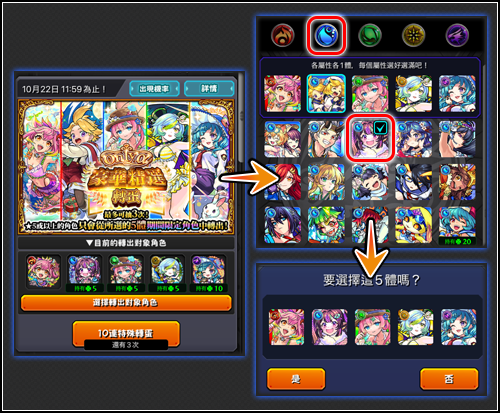Click the ▼目前的轉出對象角色 header
This screenshot has height=413, width=500.
click(x=126, y=243)
